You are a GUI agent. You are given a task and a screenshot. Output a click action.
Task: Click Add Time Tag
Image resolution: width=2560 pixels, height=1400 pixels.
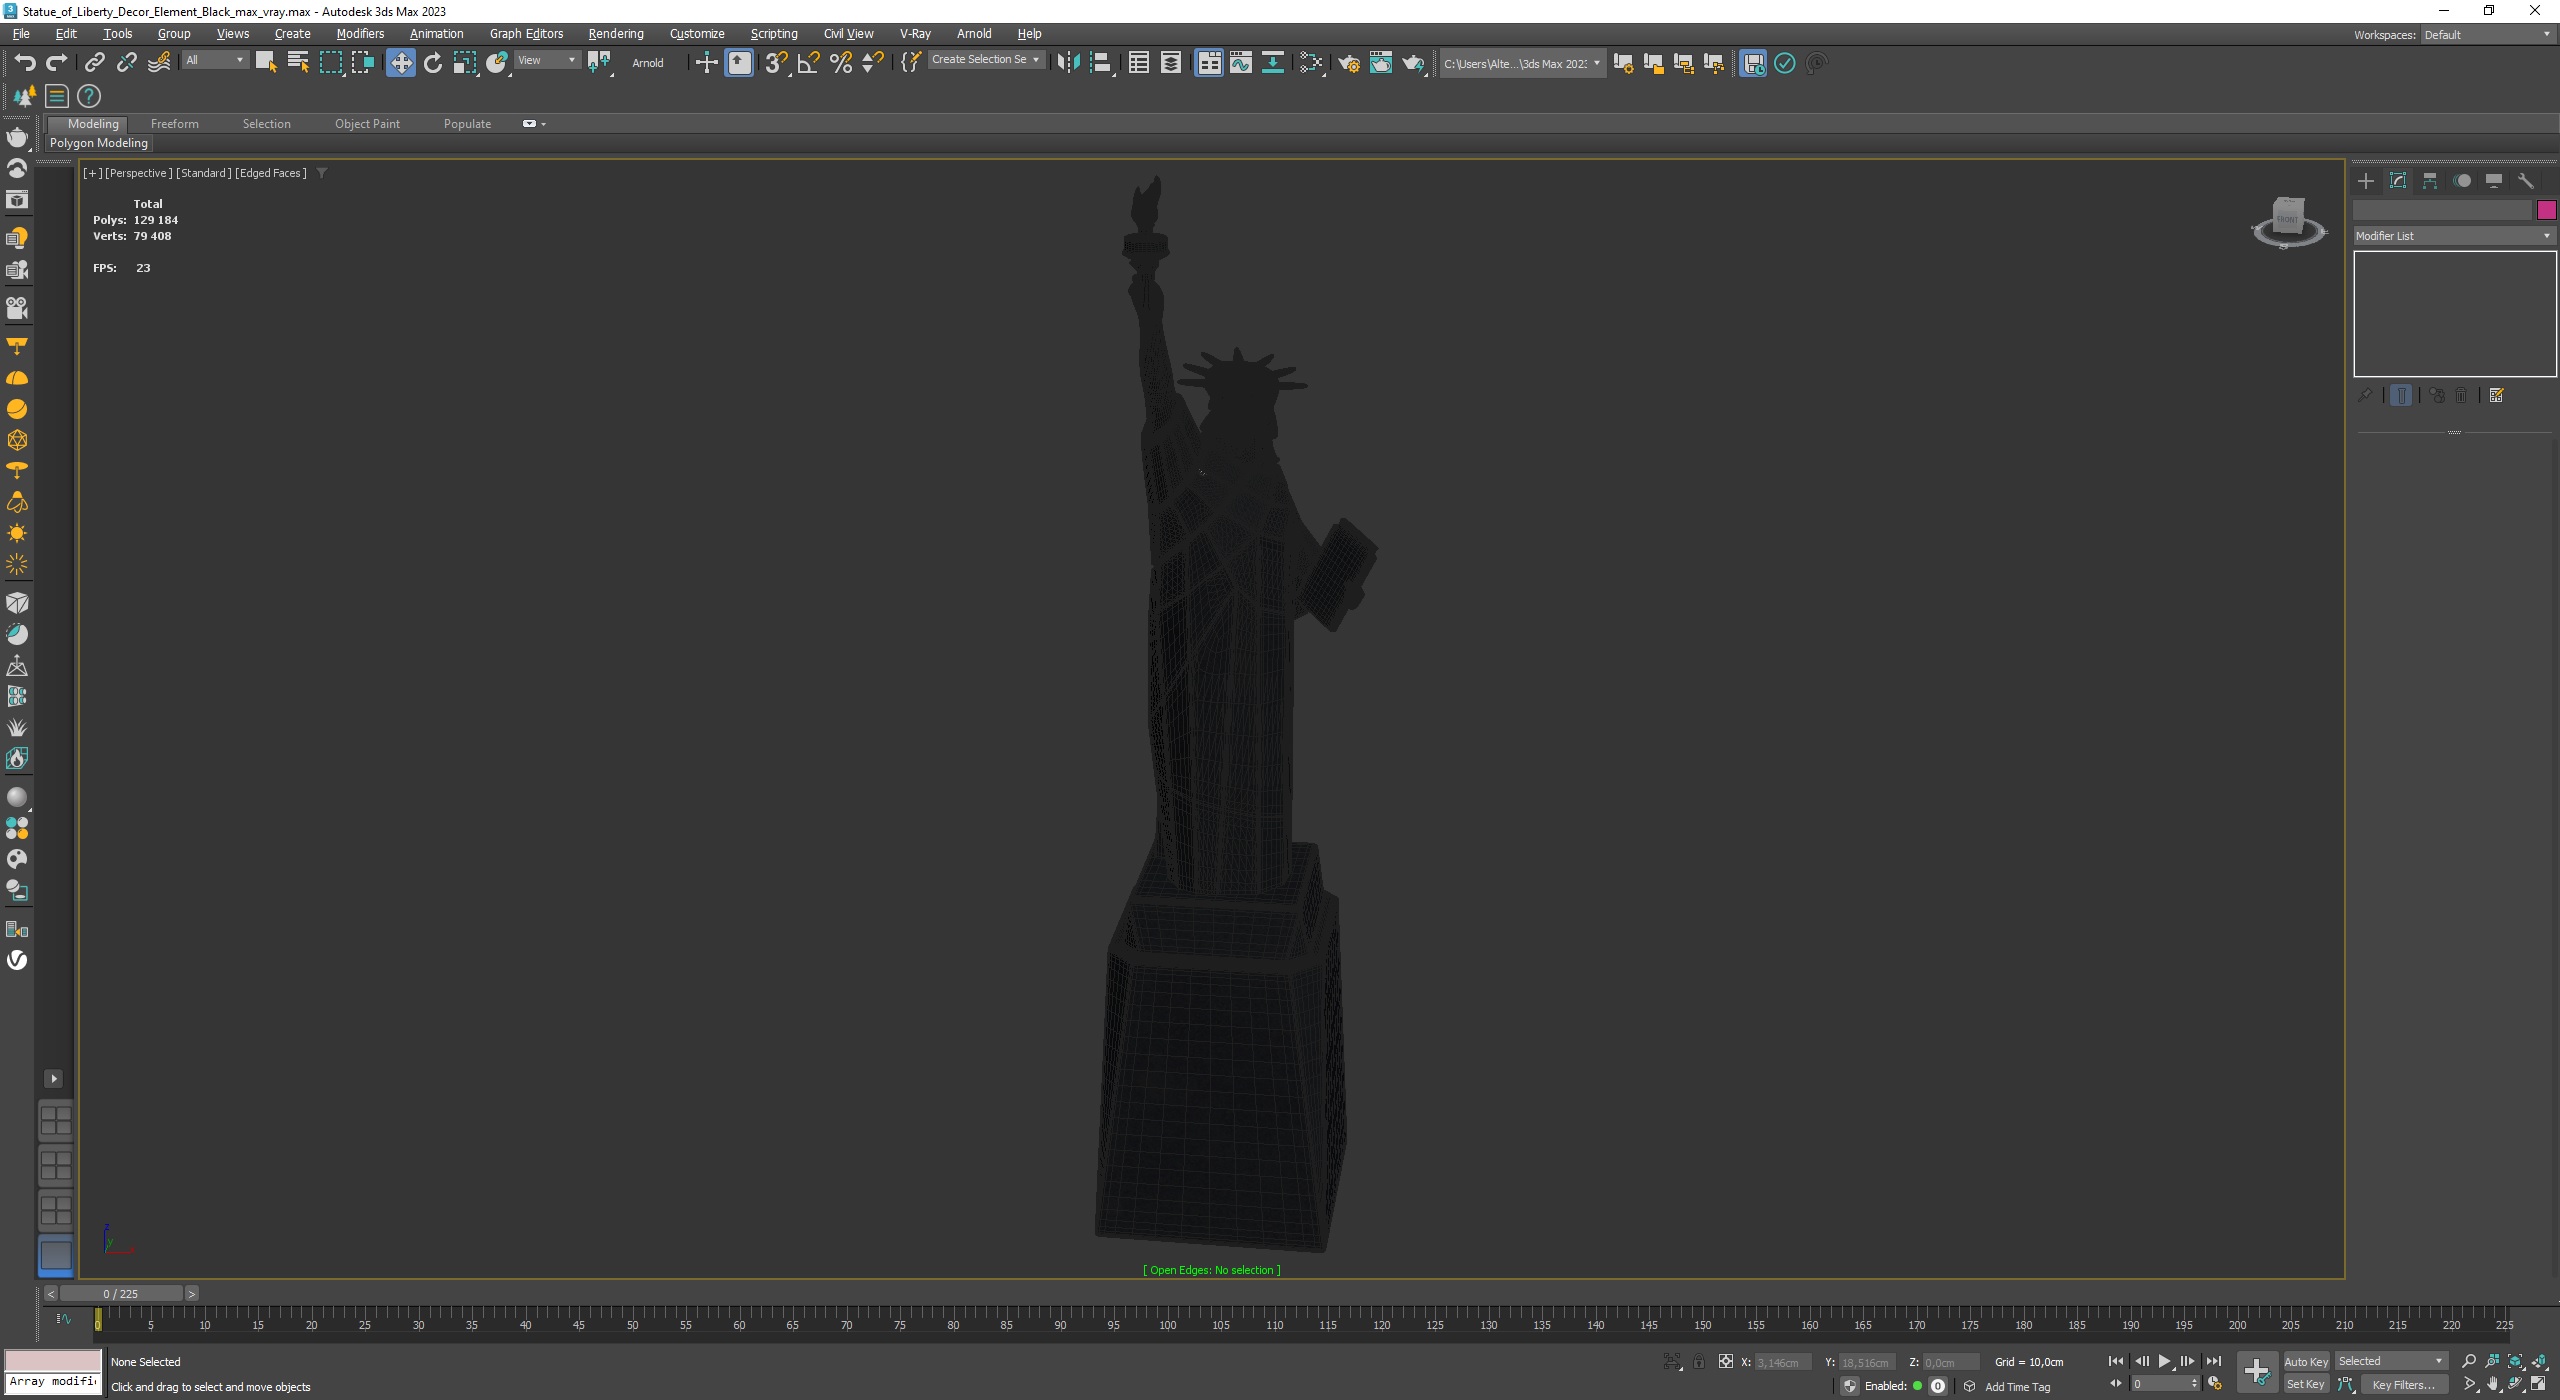[x=2017, y=1387]
